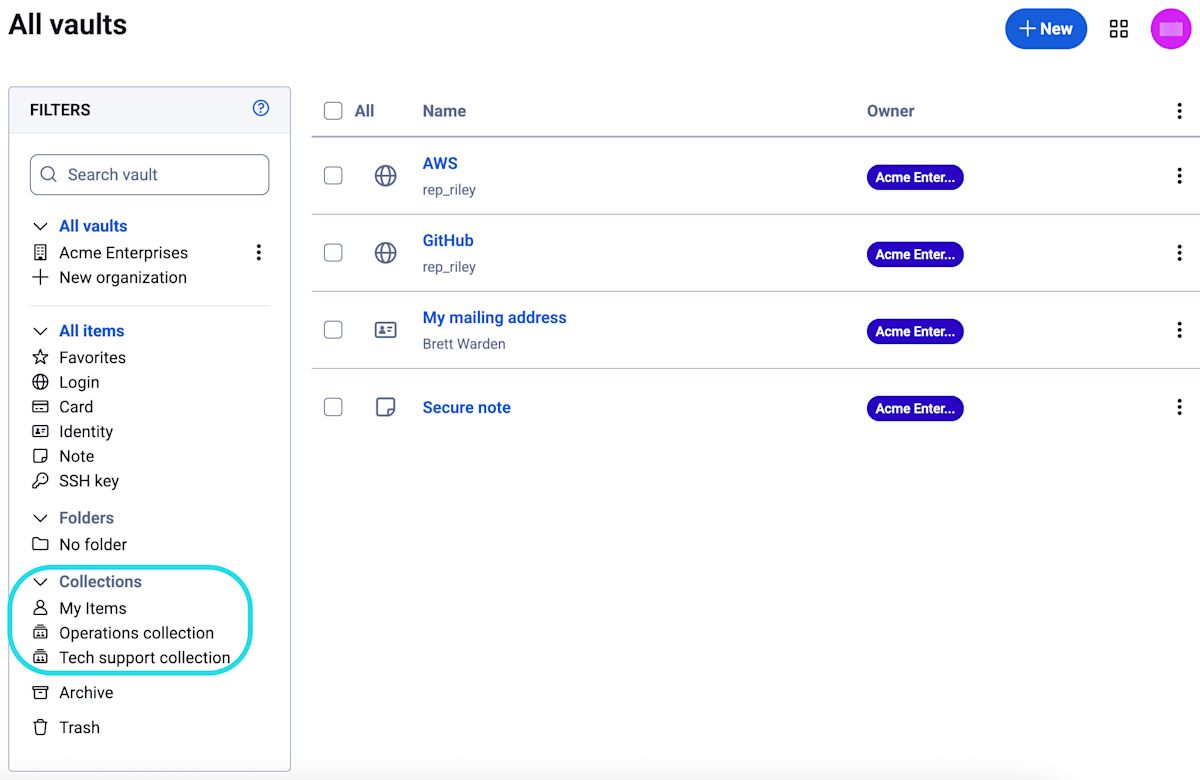Filter by SSH key type
This screenshot has width=1200, height=780.
(x=88, y=481)
